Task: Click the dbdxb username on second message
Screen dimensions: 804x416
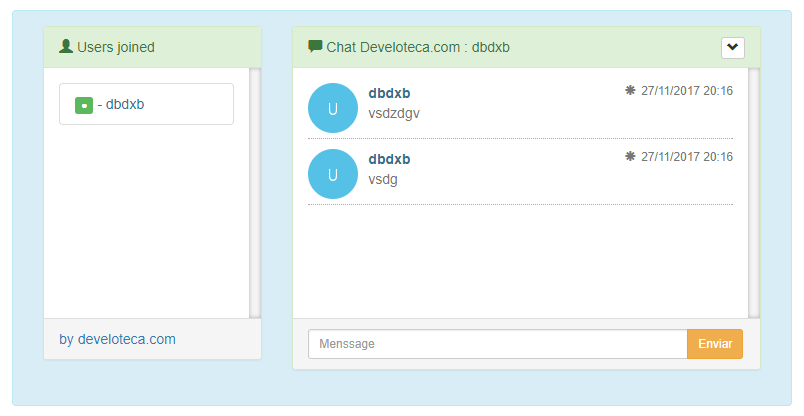Action: (x=389, y=159)
